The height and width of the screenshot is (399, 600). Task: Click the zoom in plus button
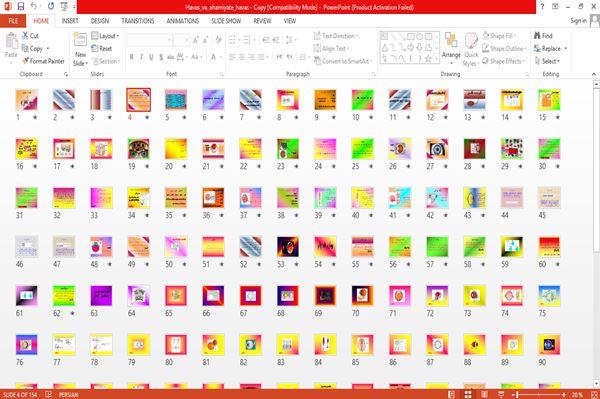tap(564, 394)
